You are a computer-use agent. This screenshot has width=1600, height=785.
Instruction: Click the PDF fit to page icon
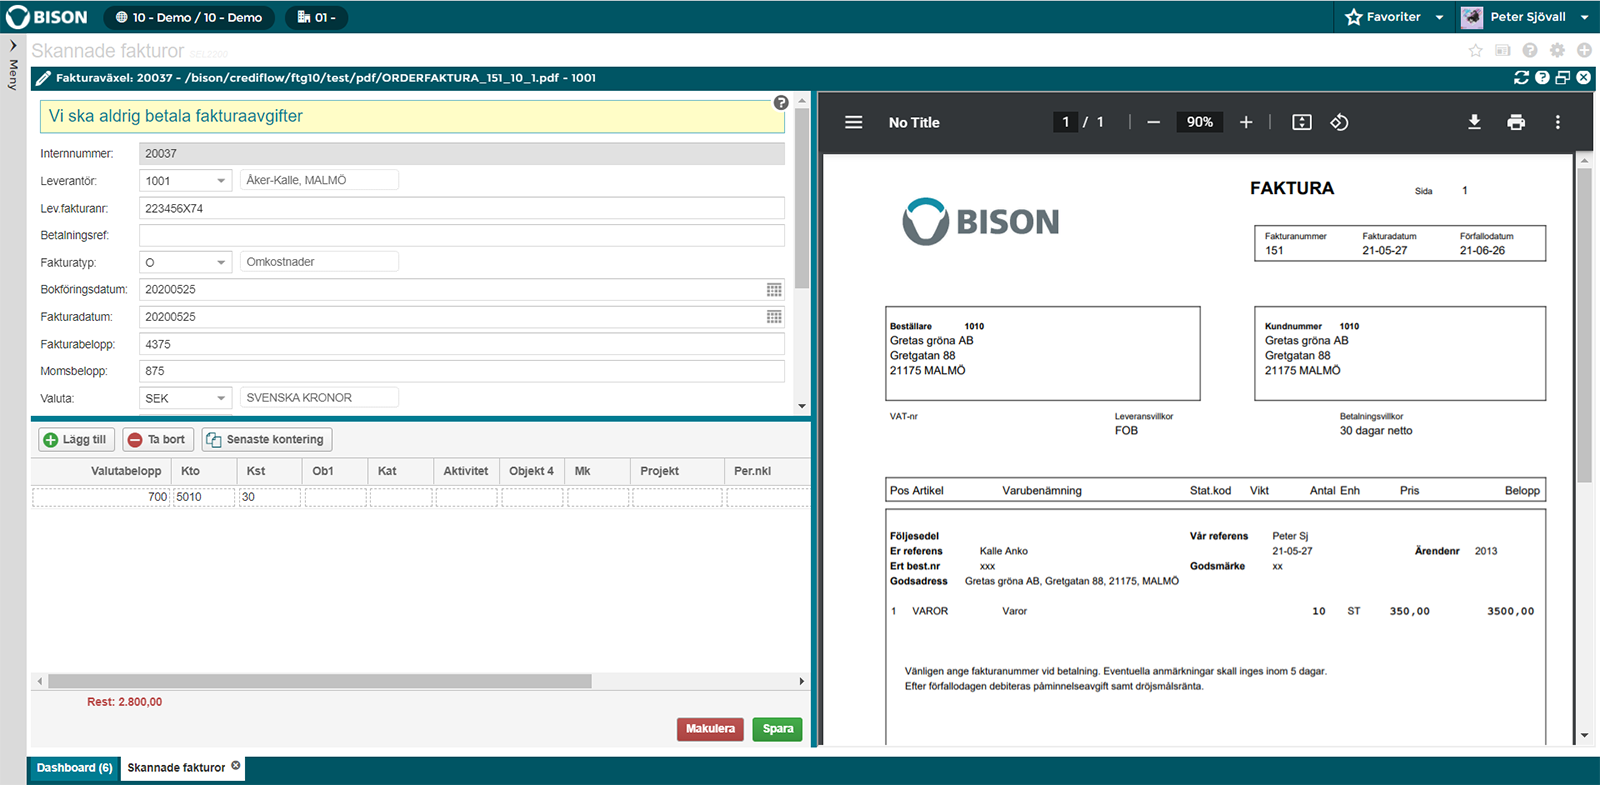pos(1302,122)
